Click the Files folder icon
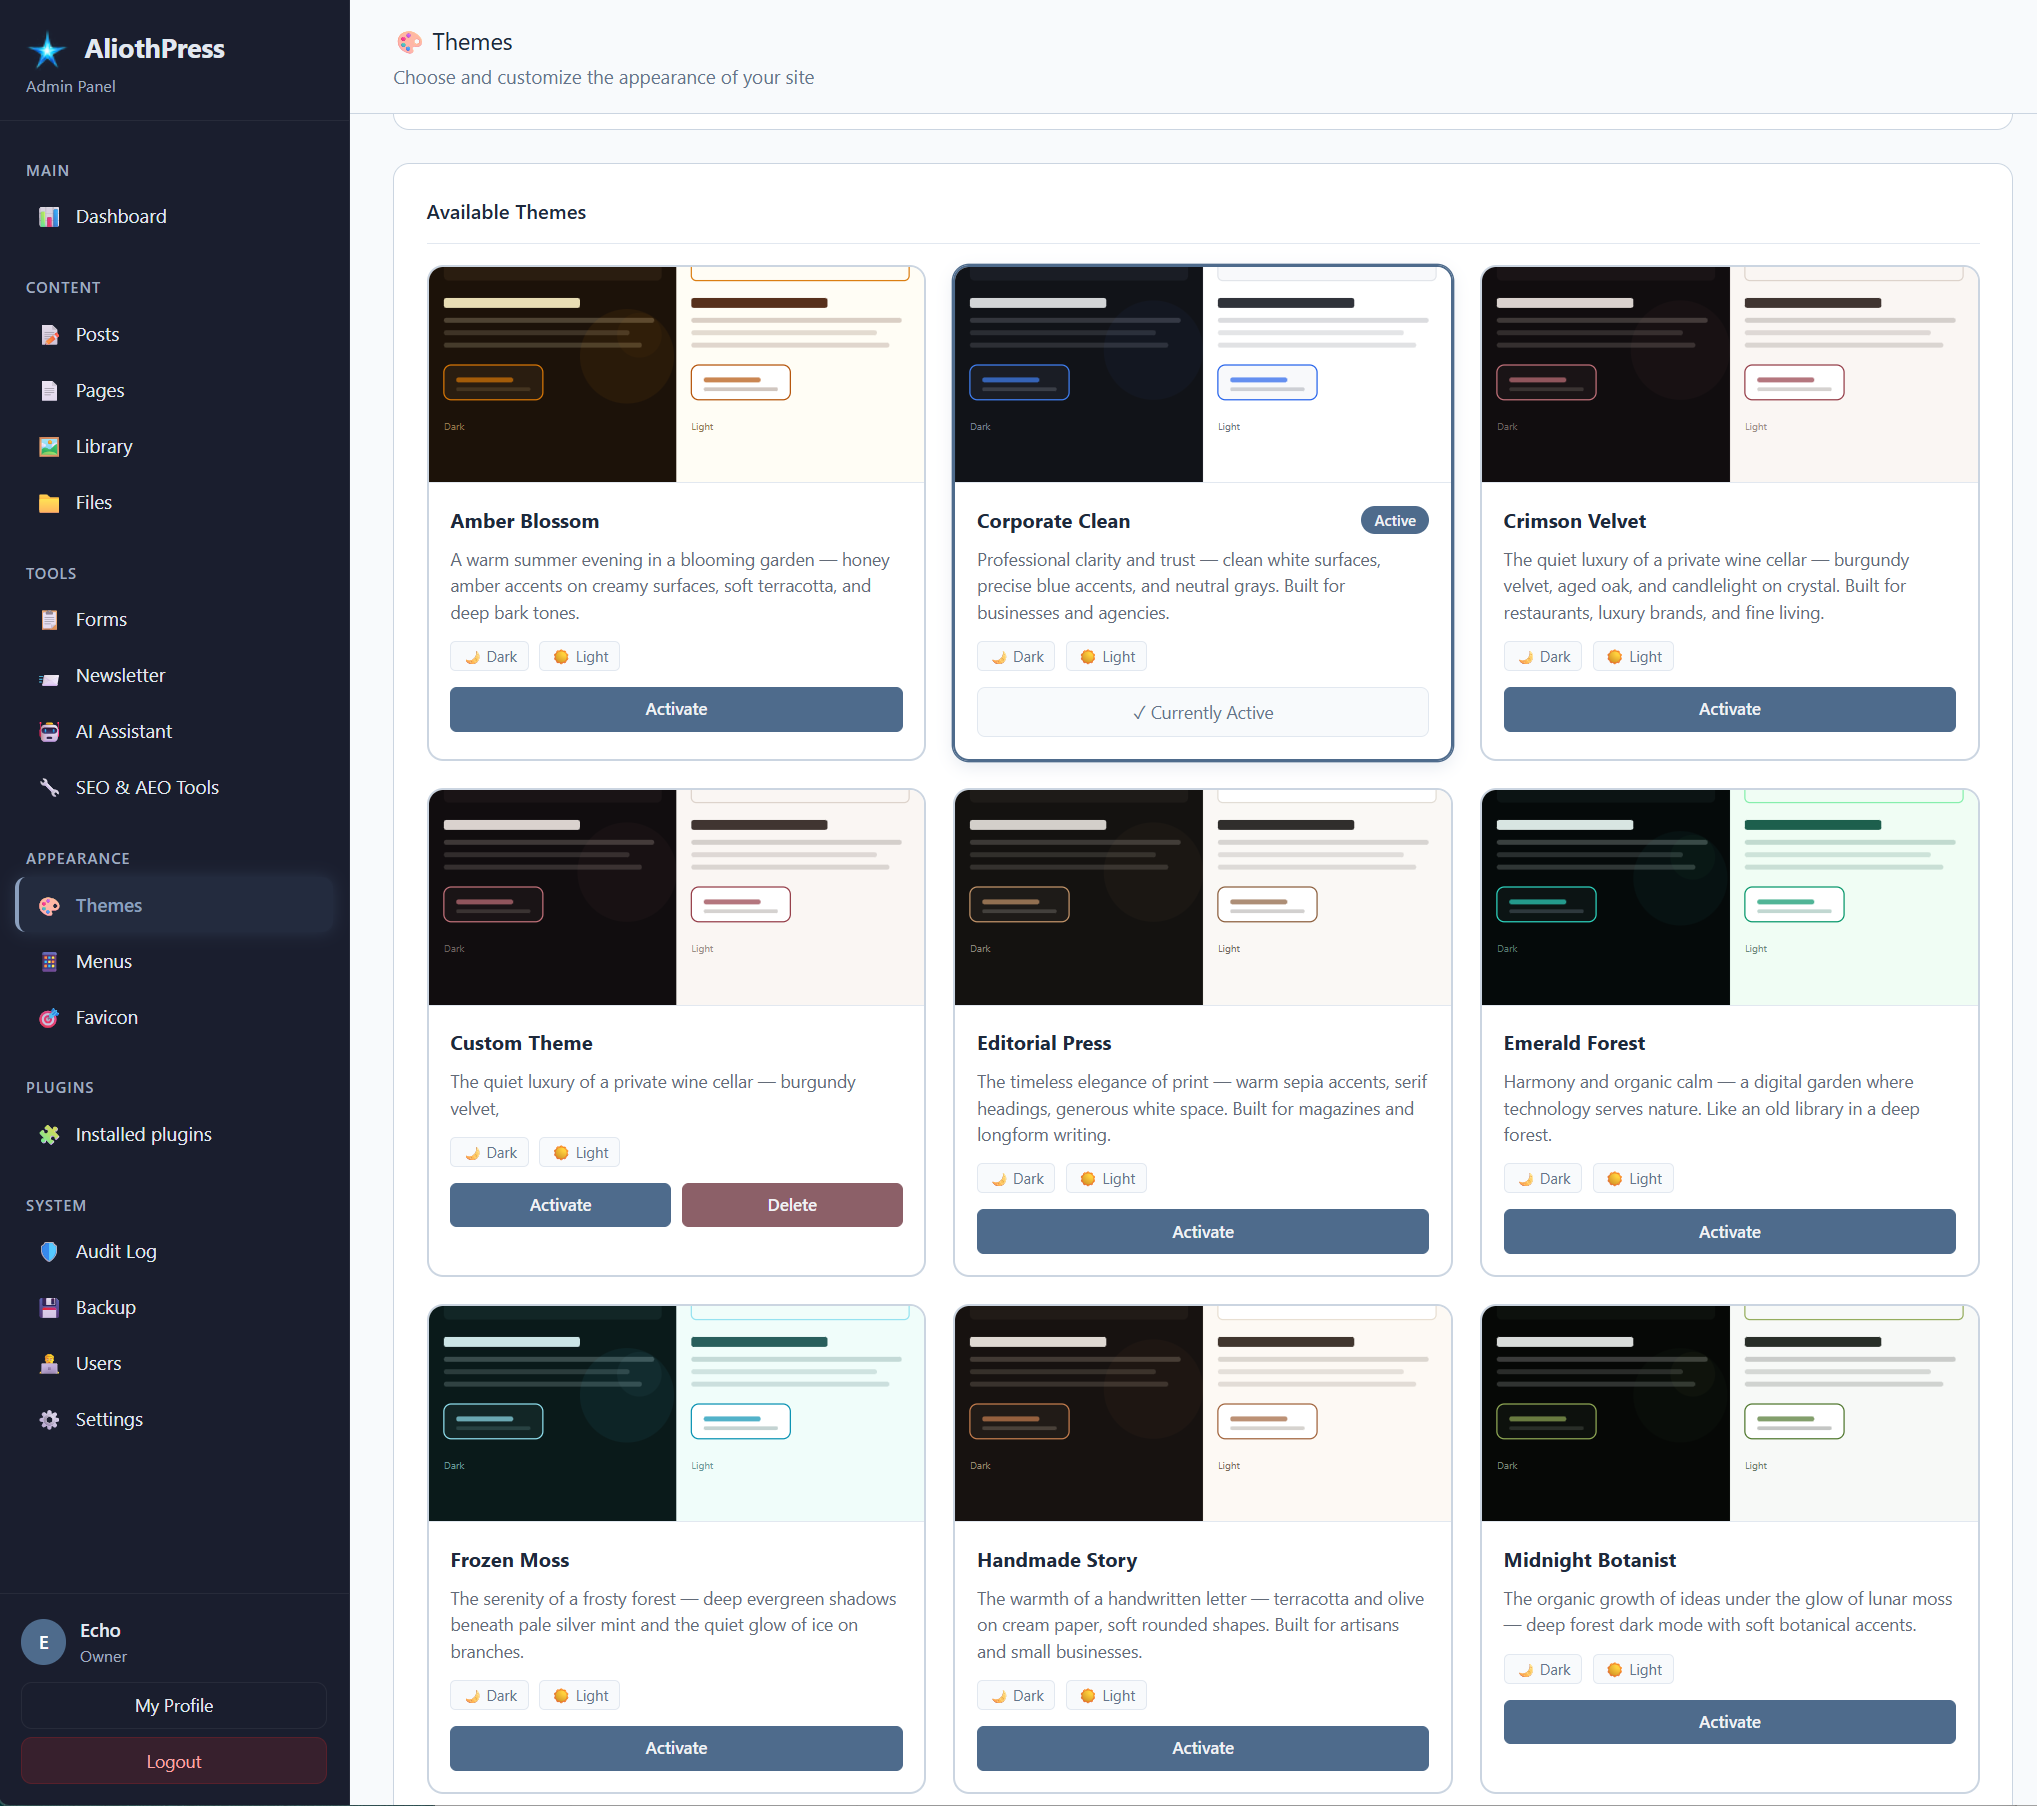The height and width of the screenshot is (1806, 2037). (49, 503)
